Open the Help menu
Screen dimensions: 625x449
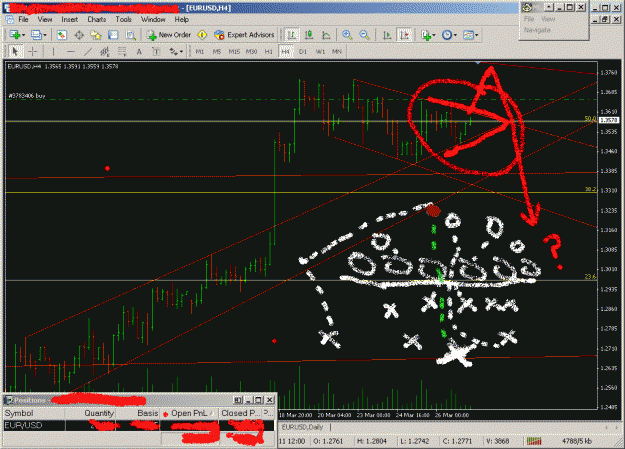click(181, 19)
